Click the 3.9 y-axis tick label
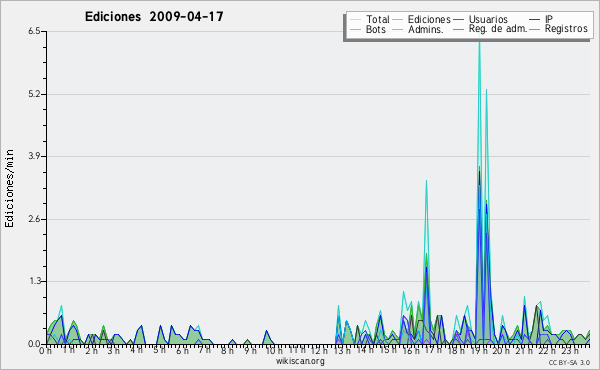 pos(34,156)
